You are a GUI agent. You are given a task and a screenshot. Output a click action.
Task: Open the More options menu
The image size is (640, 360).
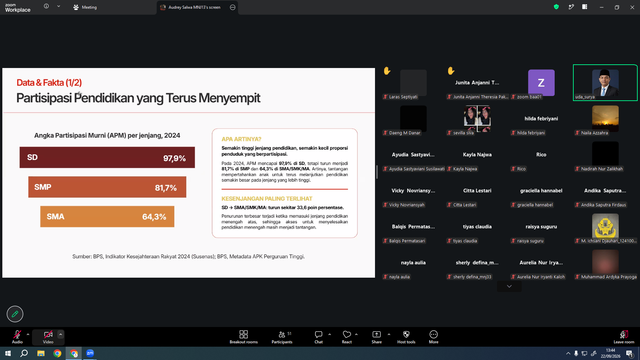pos(433,337)
